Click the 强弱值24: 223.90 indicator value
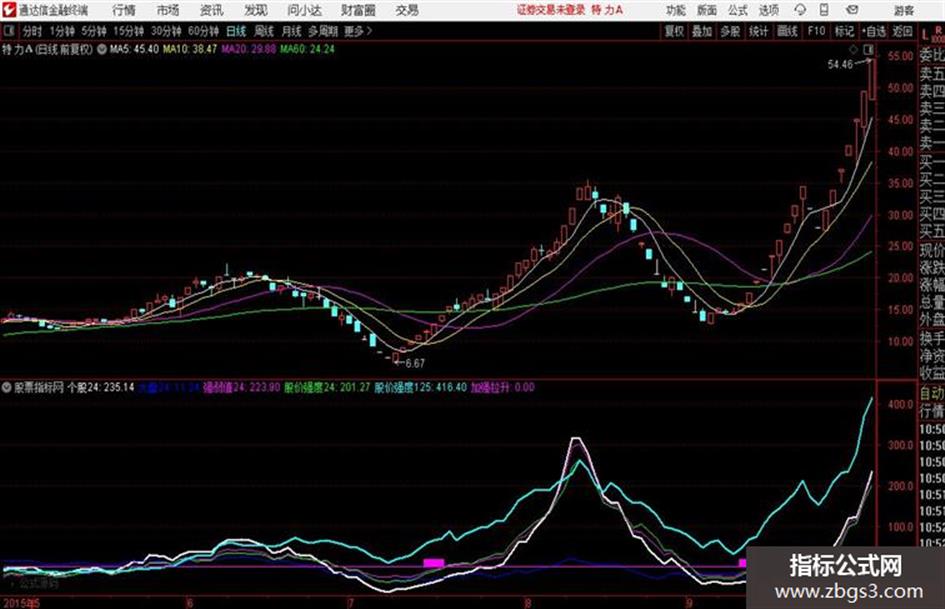This screenshot has width=945, height=609. tap(242, 387)
